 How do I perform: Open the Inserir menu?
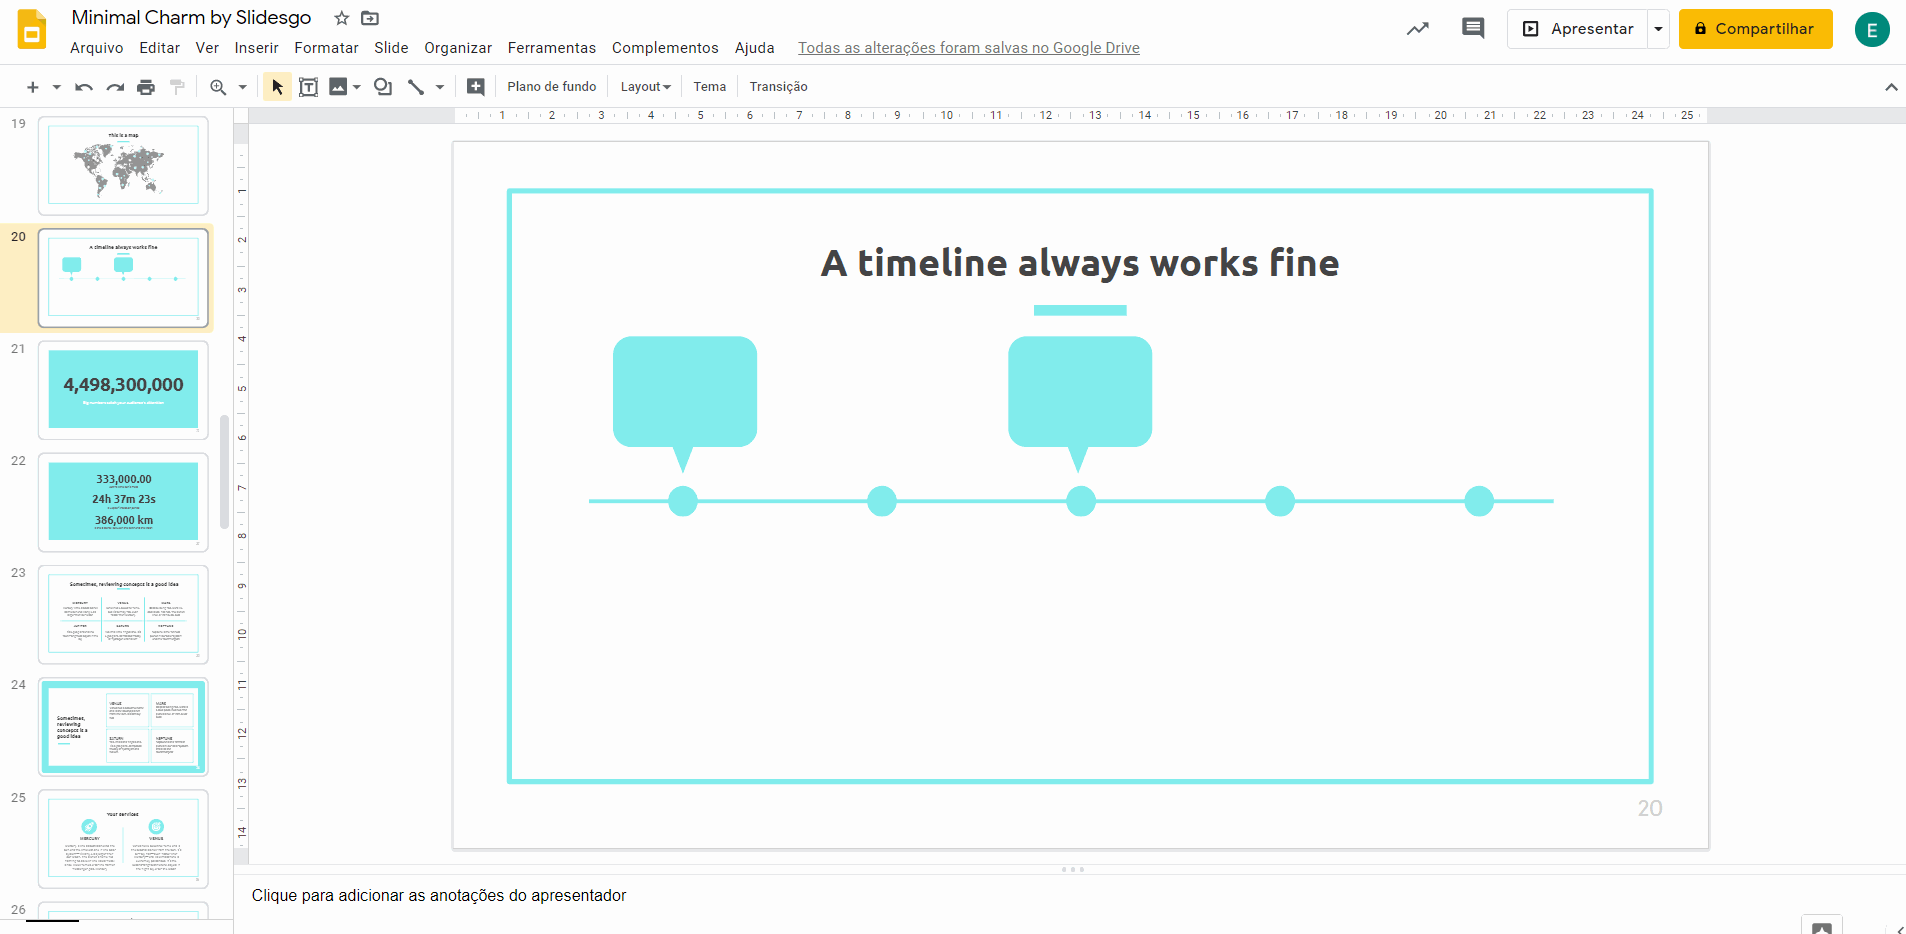click(257, 48)
